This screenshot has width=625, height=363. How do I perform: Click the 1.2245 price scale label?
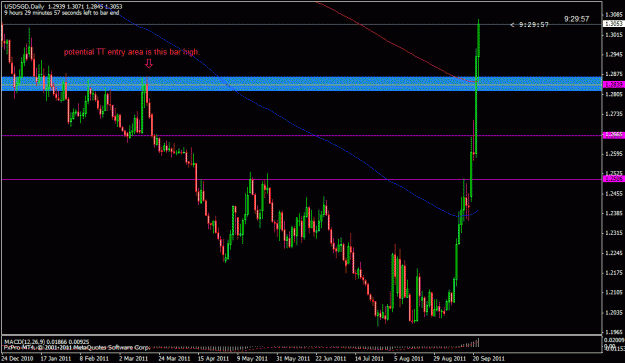click(x=614, y=253)
